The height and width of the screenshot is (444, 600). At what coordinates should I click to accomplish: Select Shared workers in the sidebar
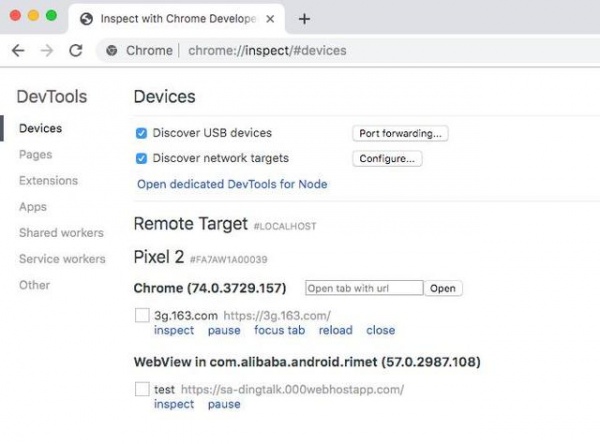[x=61, y=233]
